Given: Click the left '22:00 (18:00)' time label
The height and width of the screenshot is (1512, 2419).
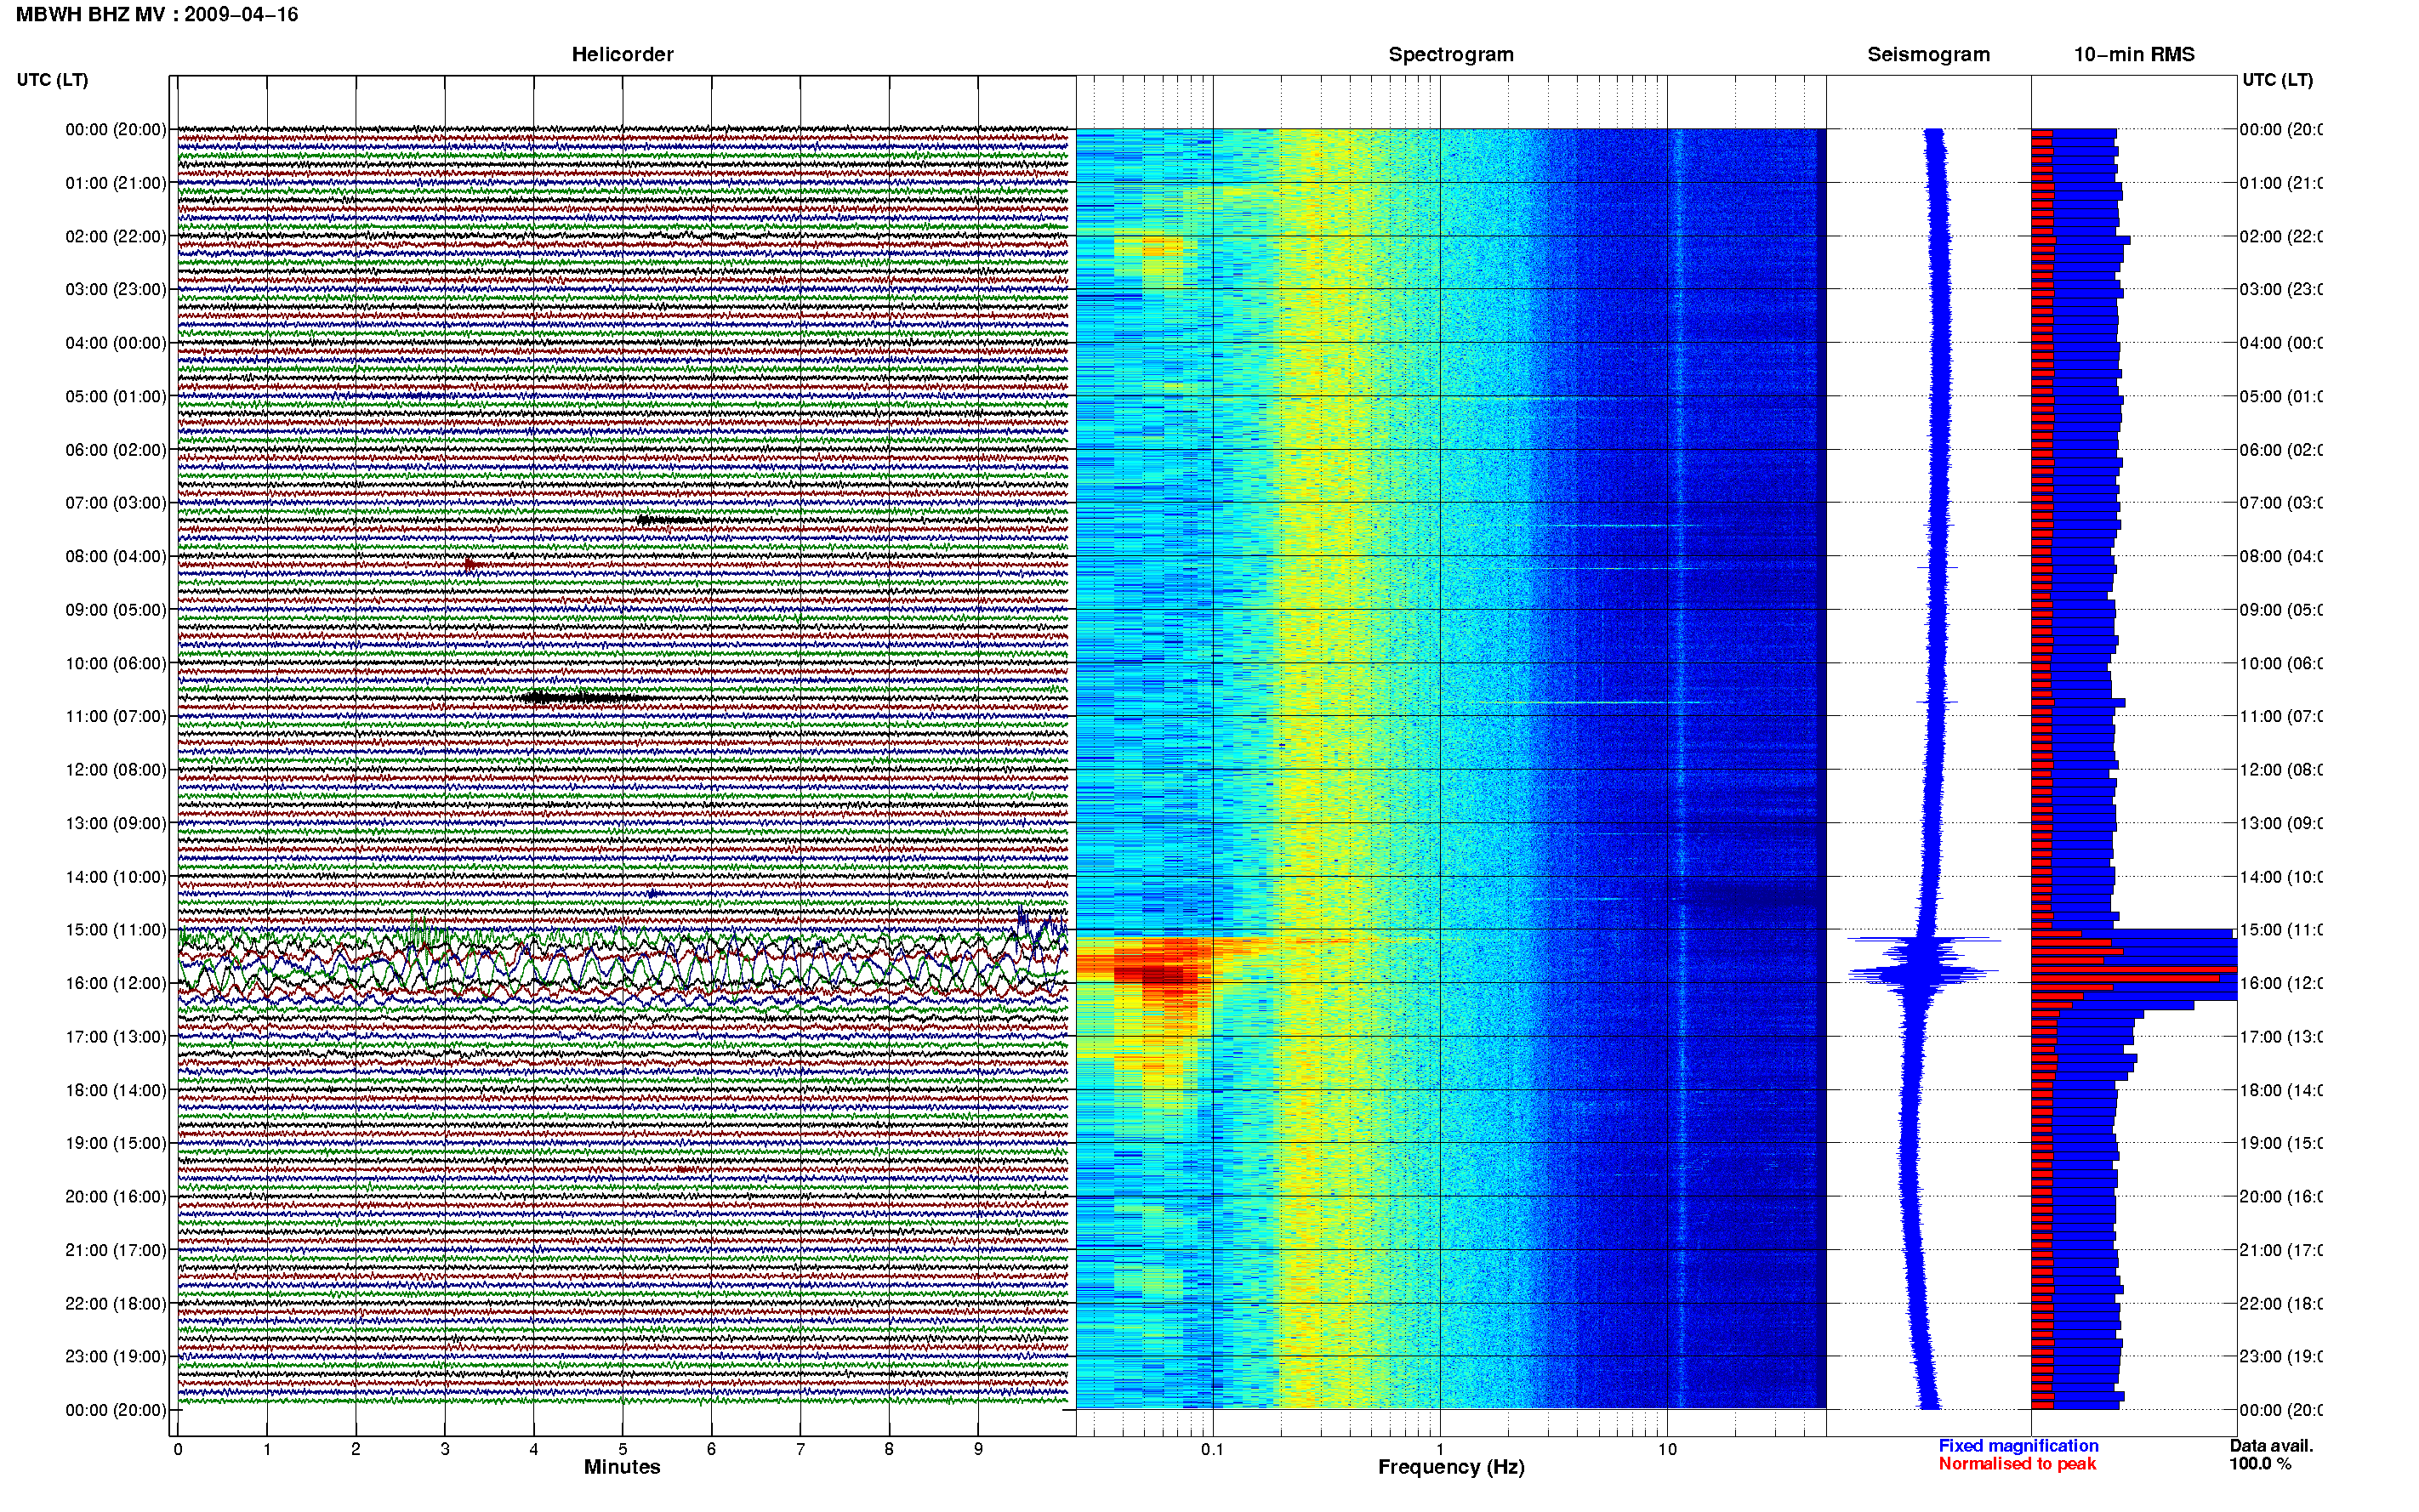Looking at the screenshot, I should pos(116,1304).
